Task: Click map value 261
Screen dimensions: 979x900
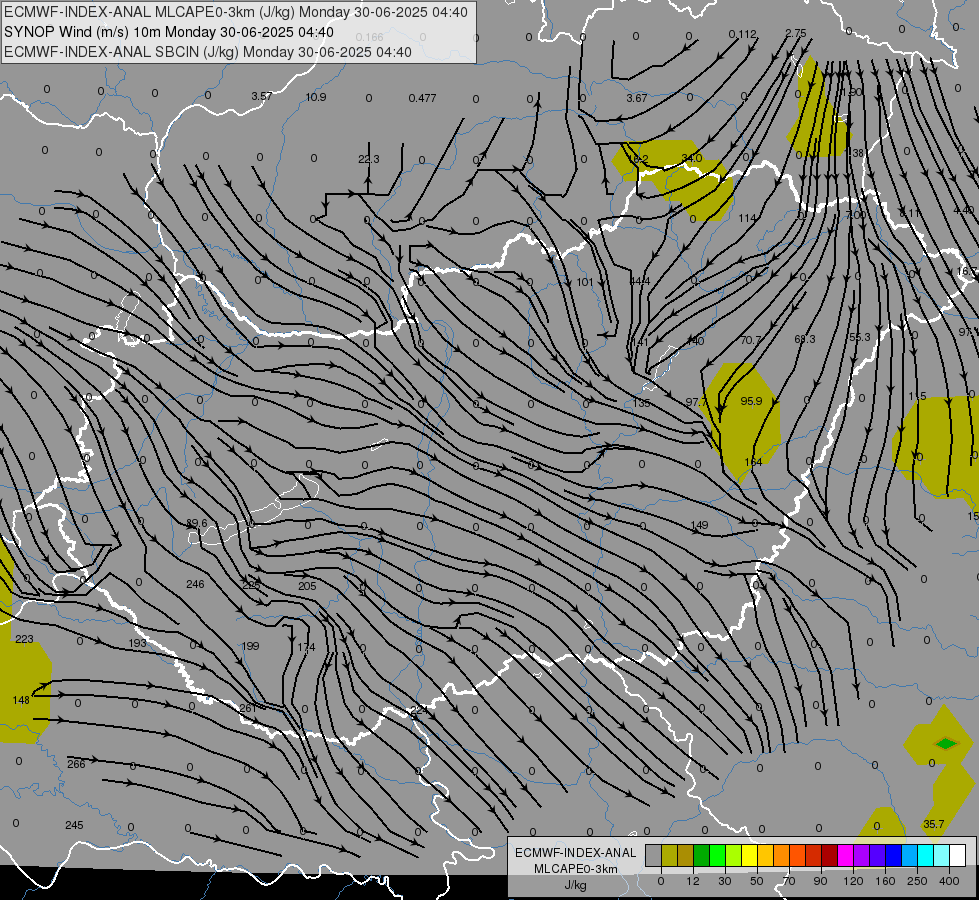Action: (248, 708)
